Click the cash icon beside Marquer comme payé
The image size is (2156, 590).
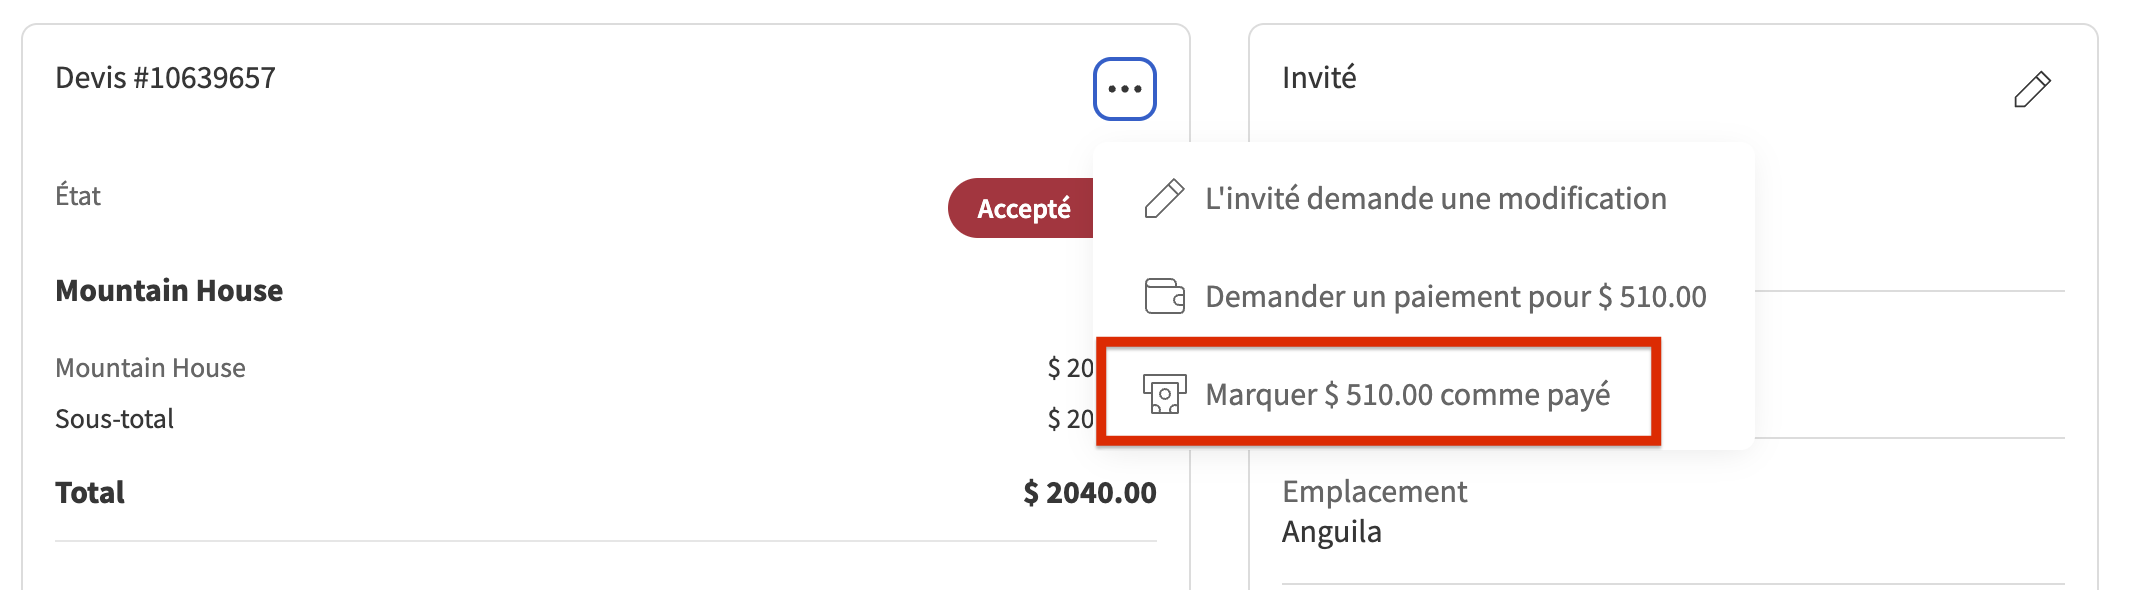click(x=1164, y=394)
